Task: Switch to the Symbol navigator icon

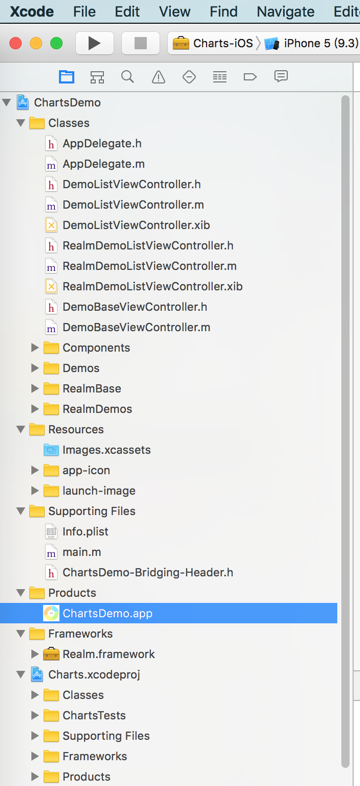Action: [97, 77]
